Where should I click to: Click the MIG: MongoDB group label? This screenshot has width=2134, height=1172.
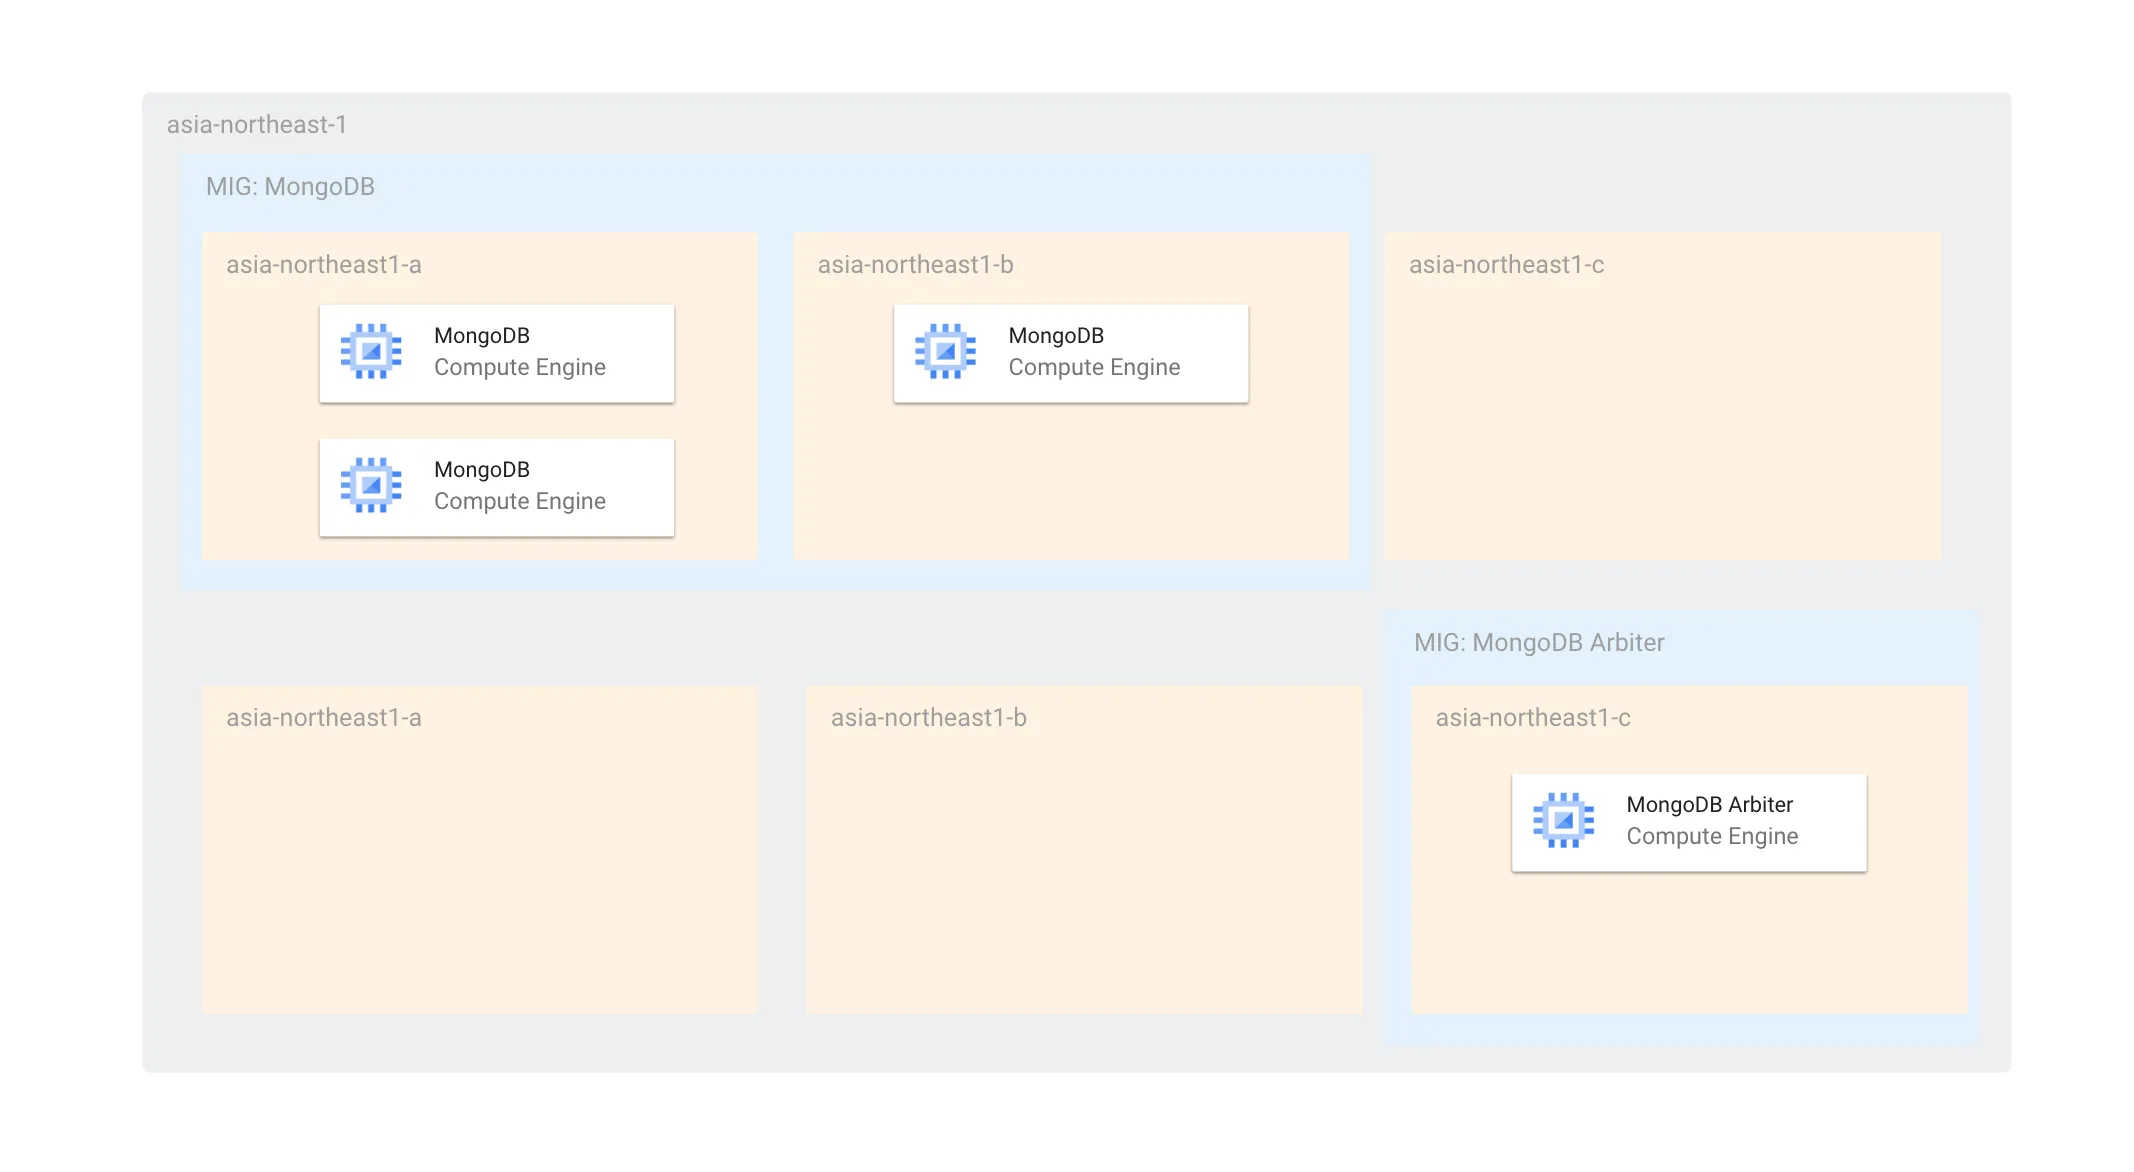click(290, 187)
